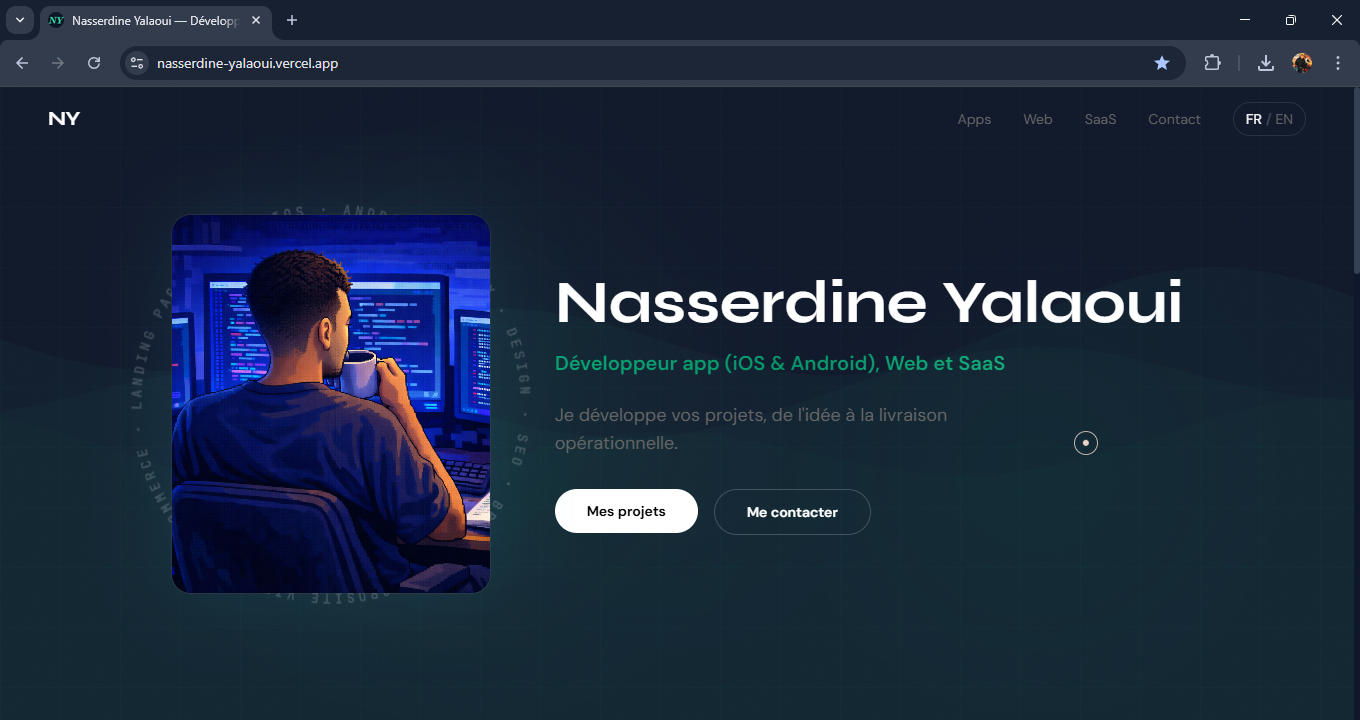The width and height of the screenshot is (1360, 720).
Task: Switch site language to EN
Action: (x=1284, y=119)
